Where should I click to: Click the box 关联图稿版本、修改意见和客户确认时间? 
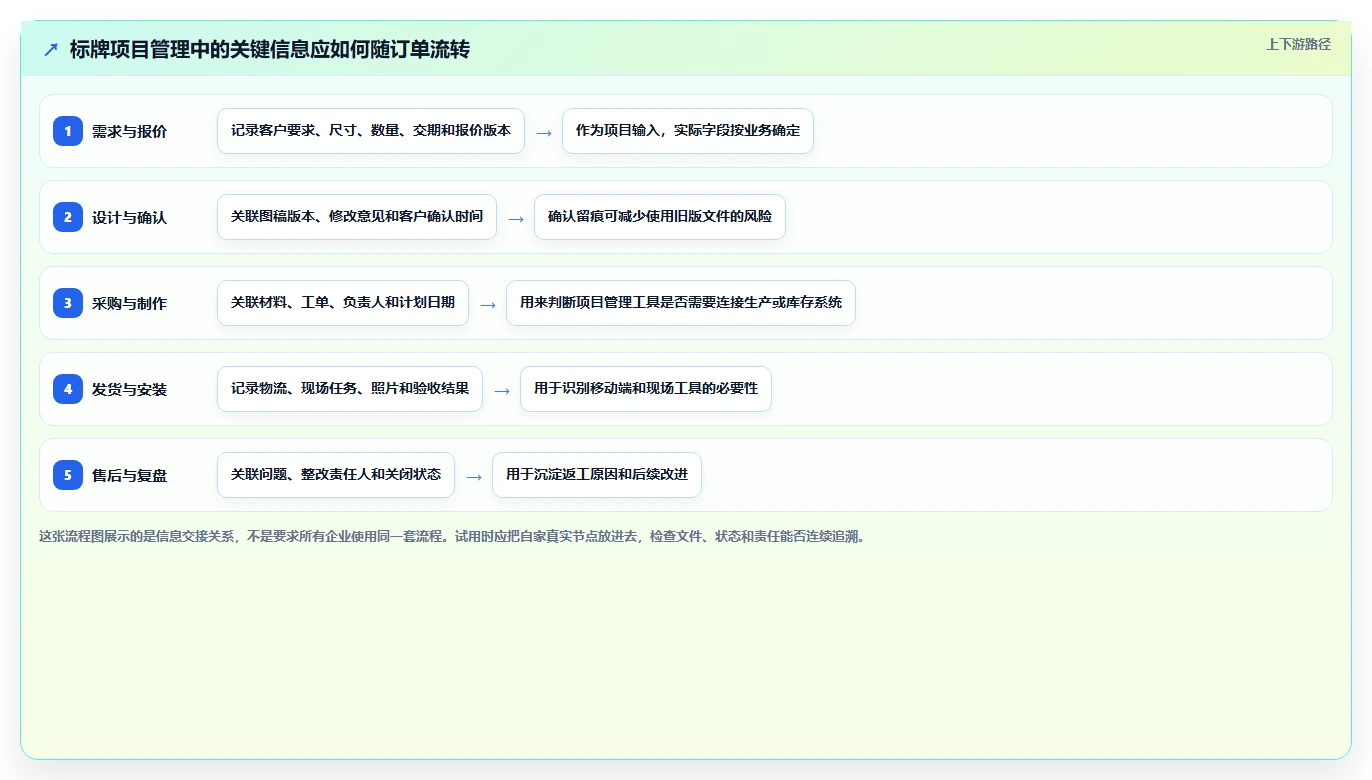click(357, 217)
